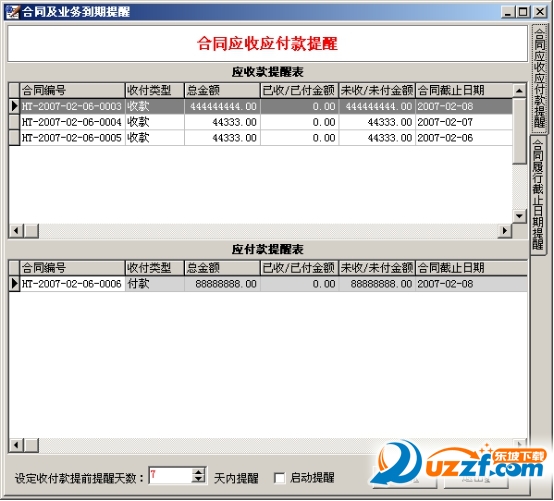This screenshot has height=501, width=554.
Task: Click 合同截止日期 header in receivables table
Action: click(x=464, y=90)
